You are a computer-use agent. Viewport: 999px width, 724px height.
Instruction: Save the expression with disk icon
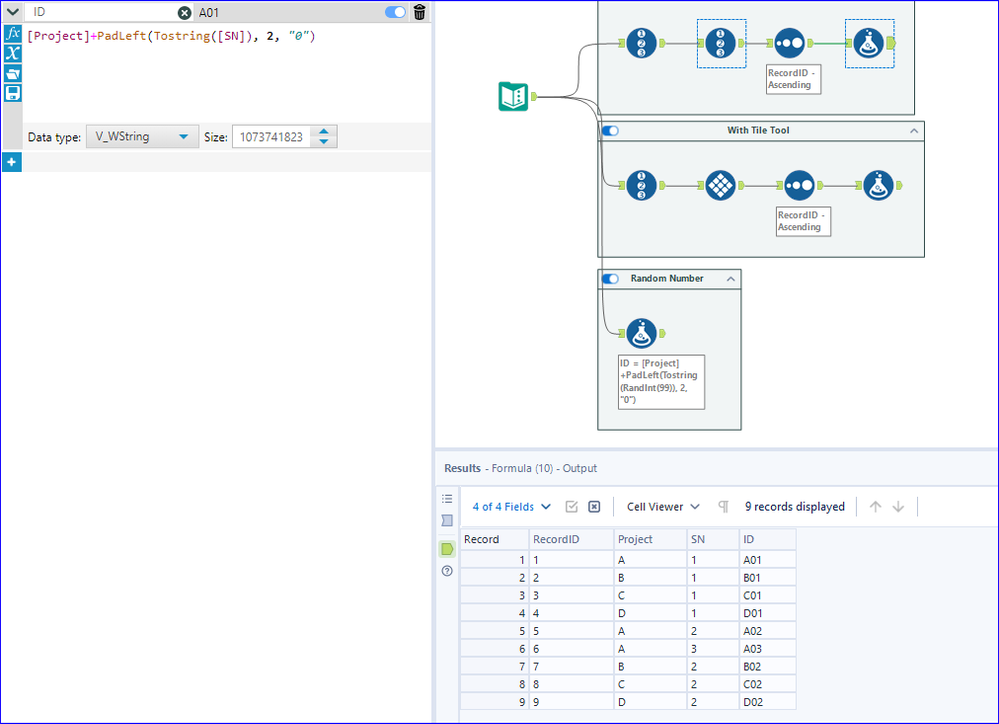12,93
